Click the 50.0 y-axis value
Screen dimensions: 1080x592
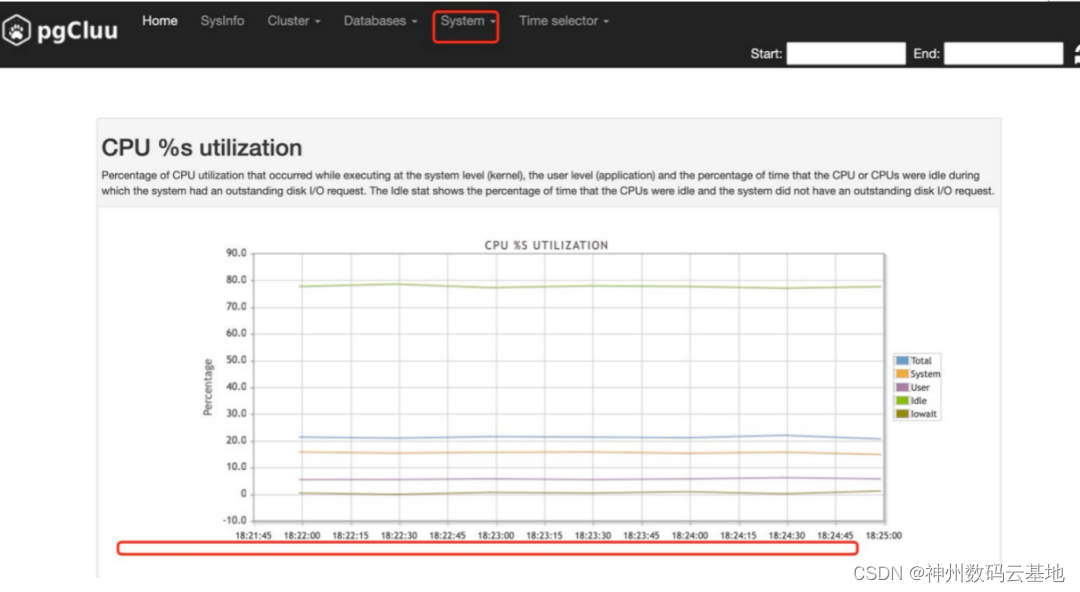click(x=236, y=360)
